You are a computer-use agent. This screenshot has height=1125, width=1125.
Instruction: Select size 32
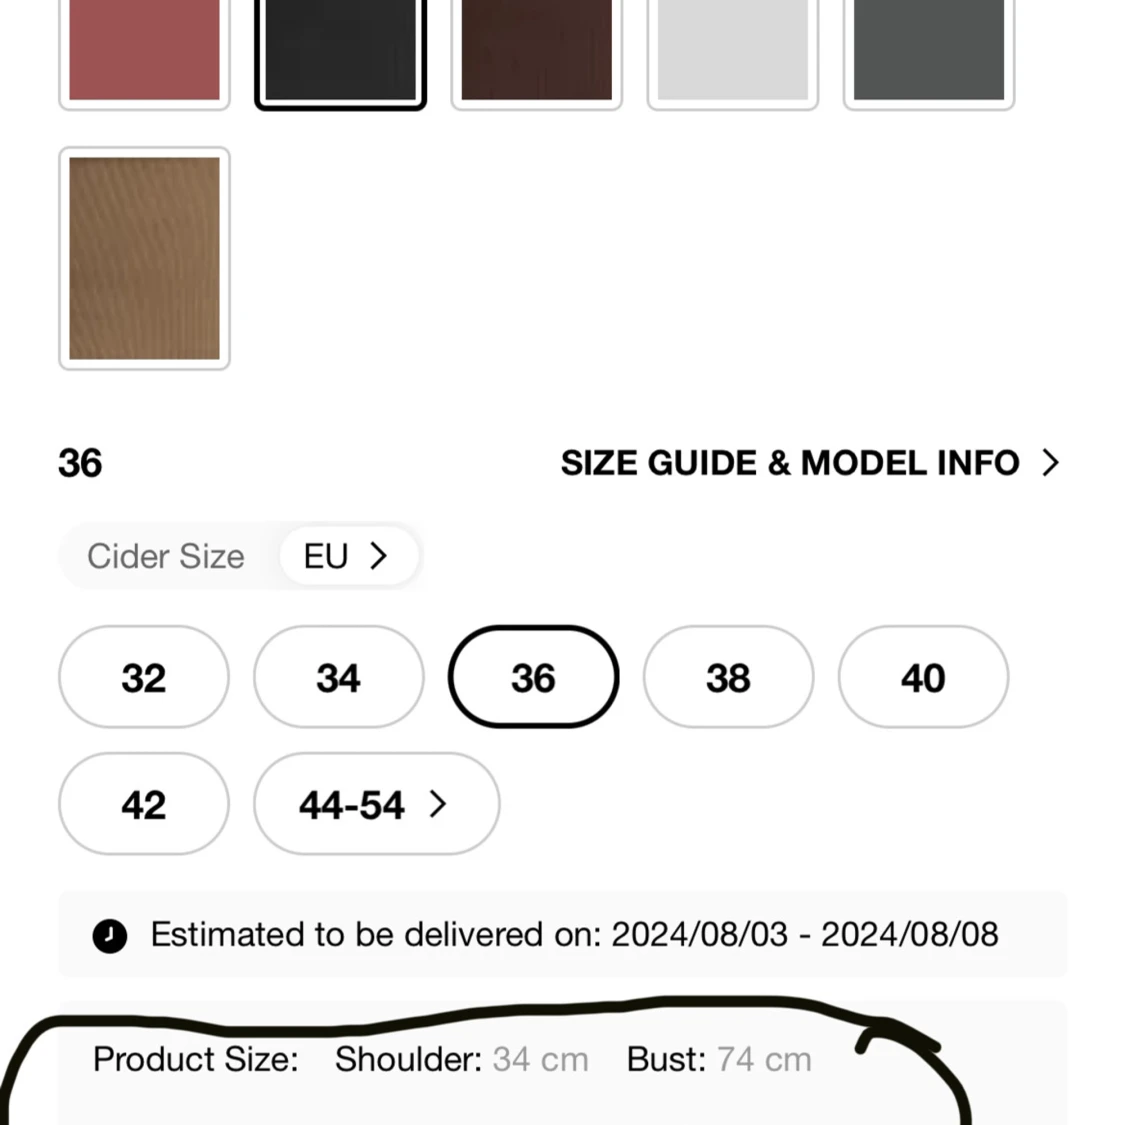pos(144,678)
